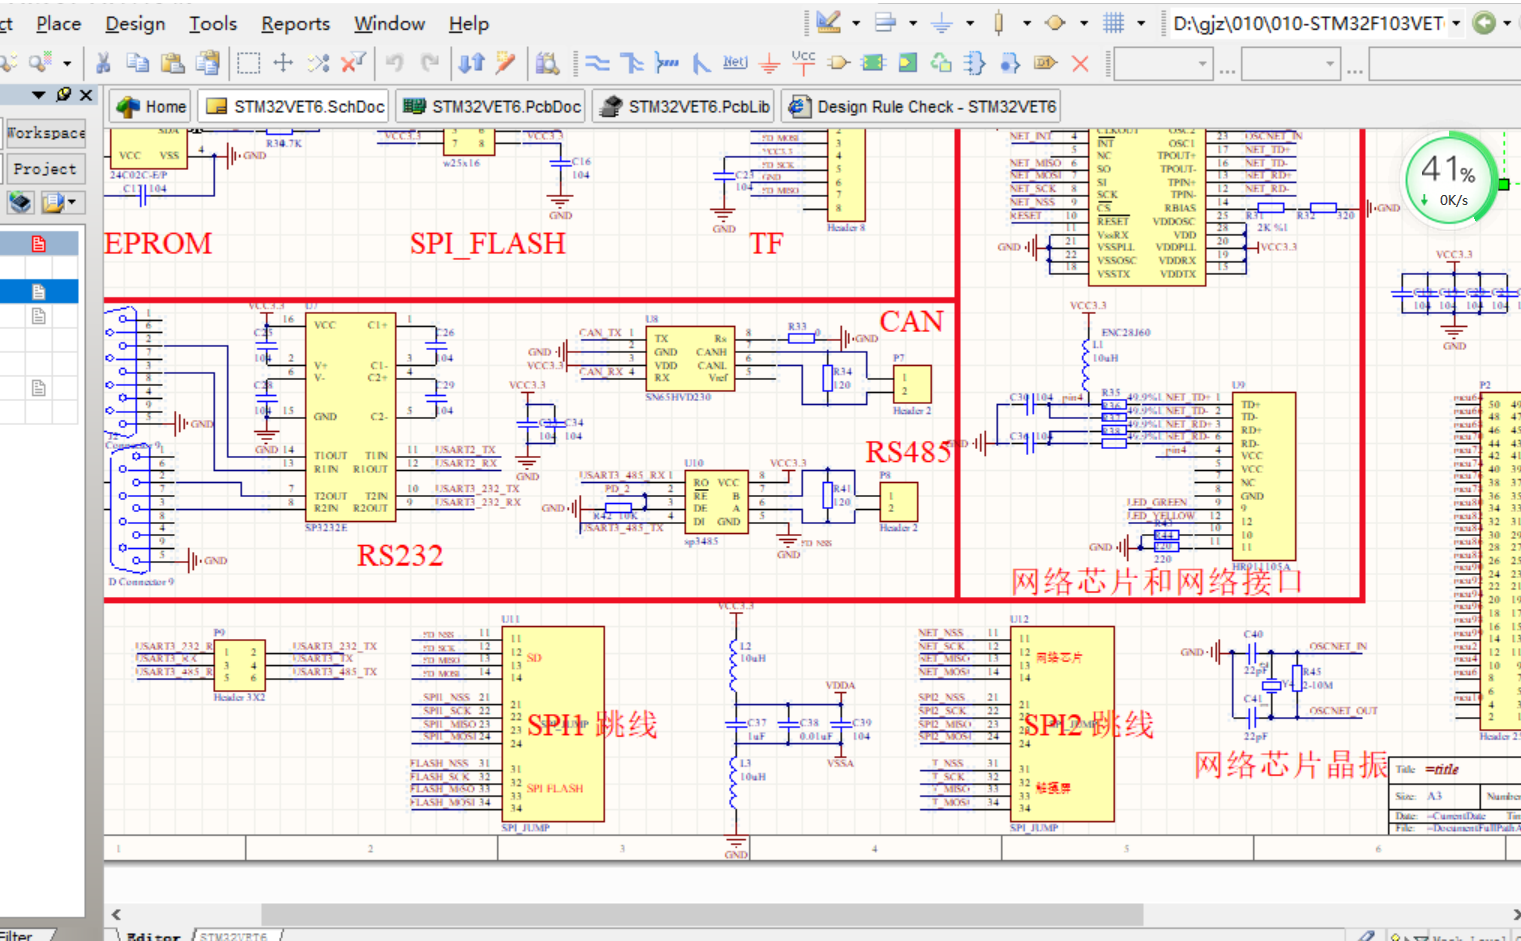
Task: Click the Undo arrow icon
Action: click(x=394, y=64)
